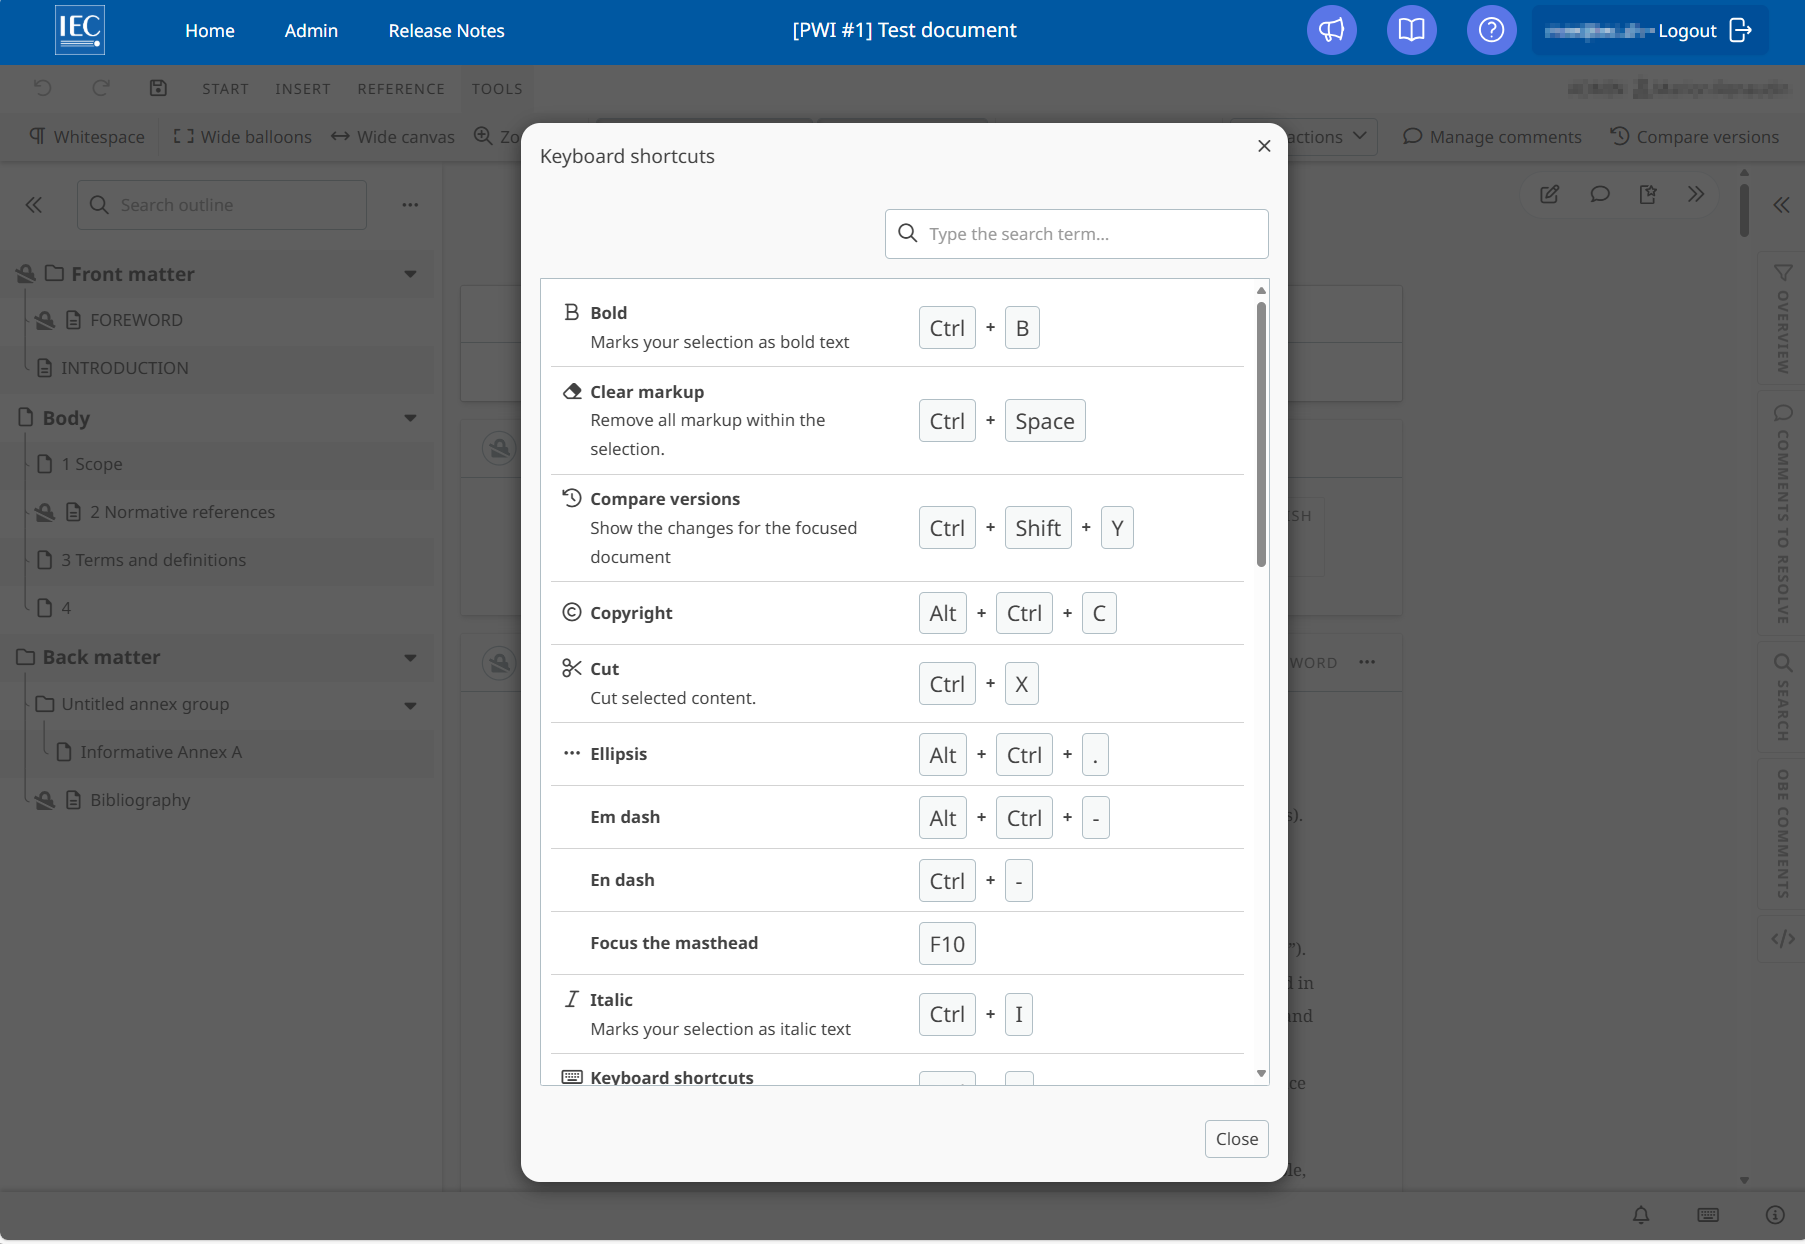Click Manage comments in the toolbar
1805x1244 pixels.
(x=1491, y=136)
